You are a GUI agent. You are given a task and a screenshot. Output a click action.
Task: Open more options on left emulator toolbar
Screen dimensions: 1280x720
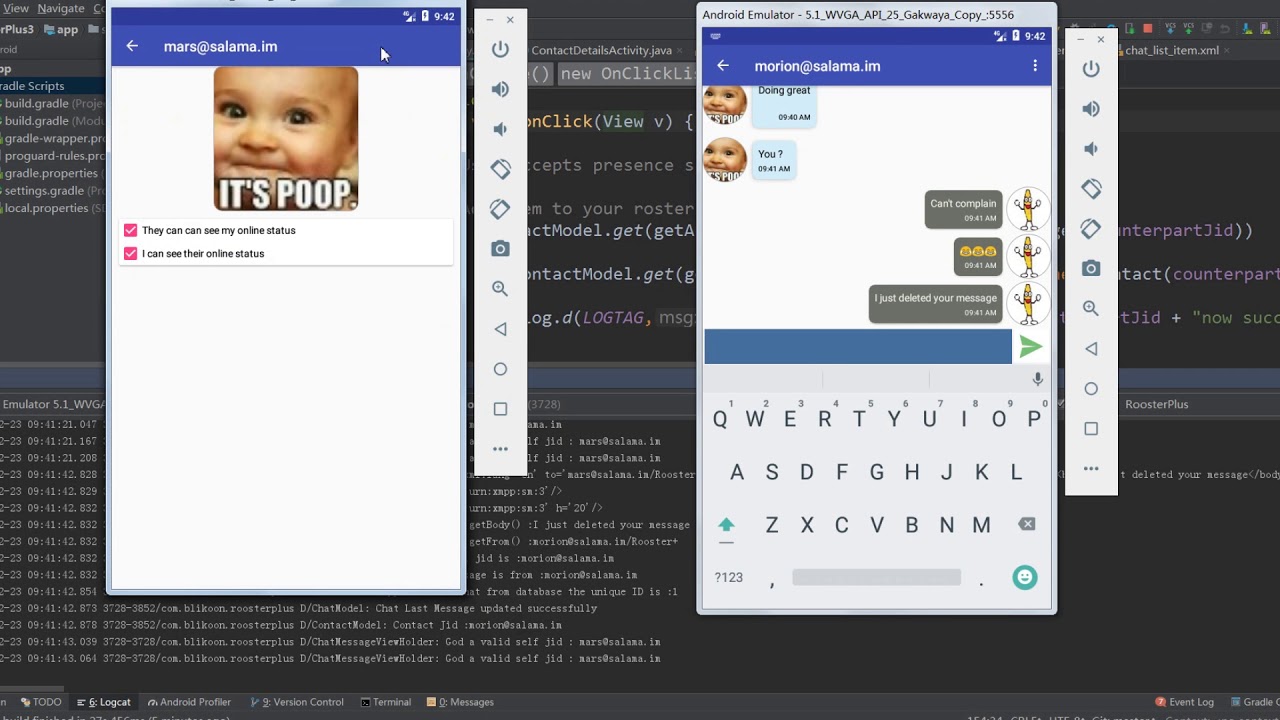(x=500, y=449)
